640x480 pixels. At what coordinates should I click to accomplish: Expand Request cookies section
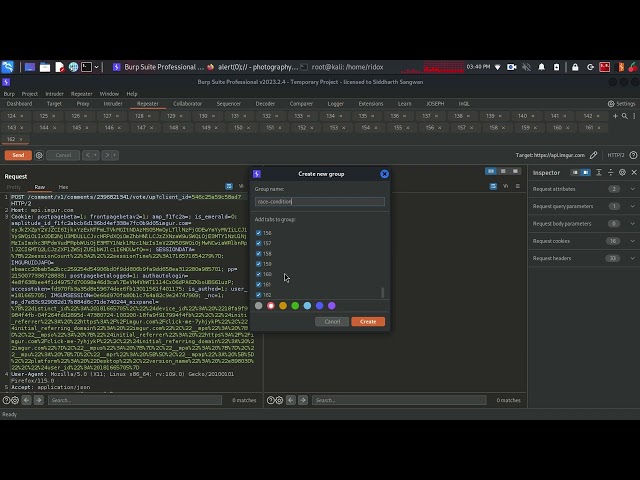coord(631,241)
